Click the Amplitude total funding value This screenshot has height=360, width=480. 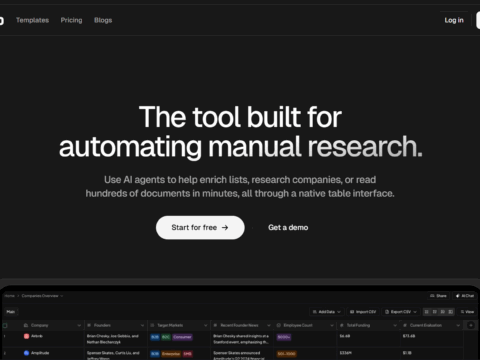click(x=345, y=353)
